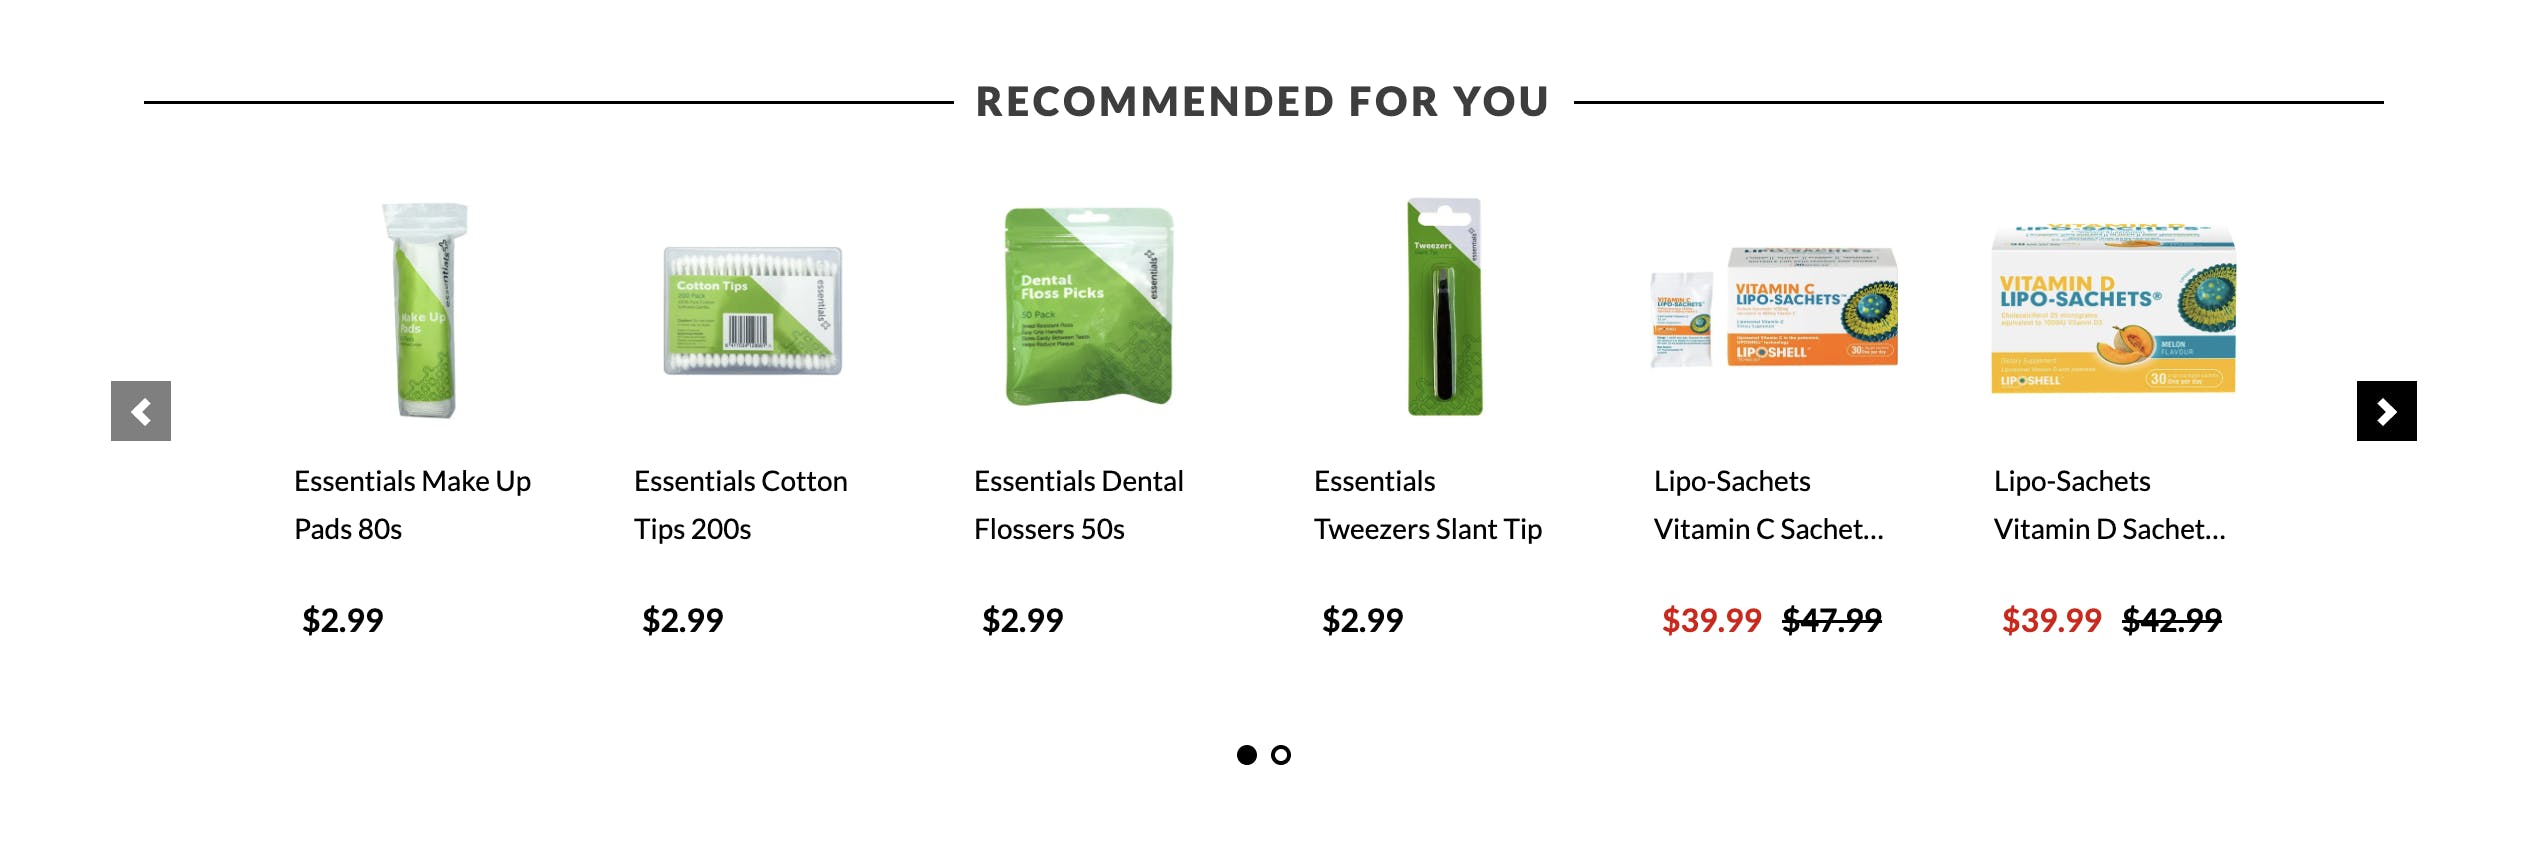Click the crossed-out $42.99 price

click(2171, 621)
